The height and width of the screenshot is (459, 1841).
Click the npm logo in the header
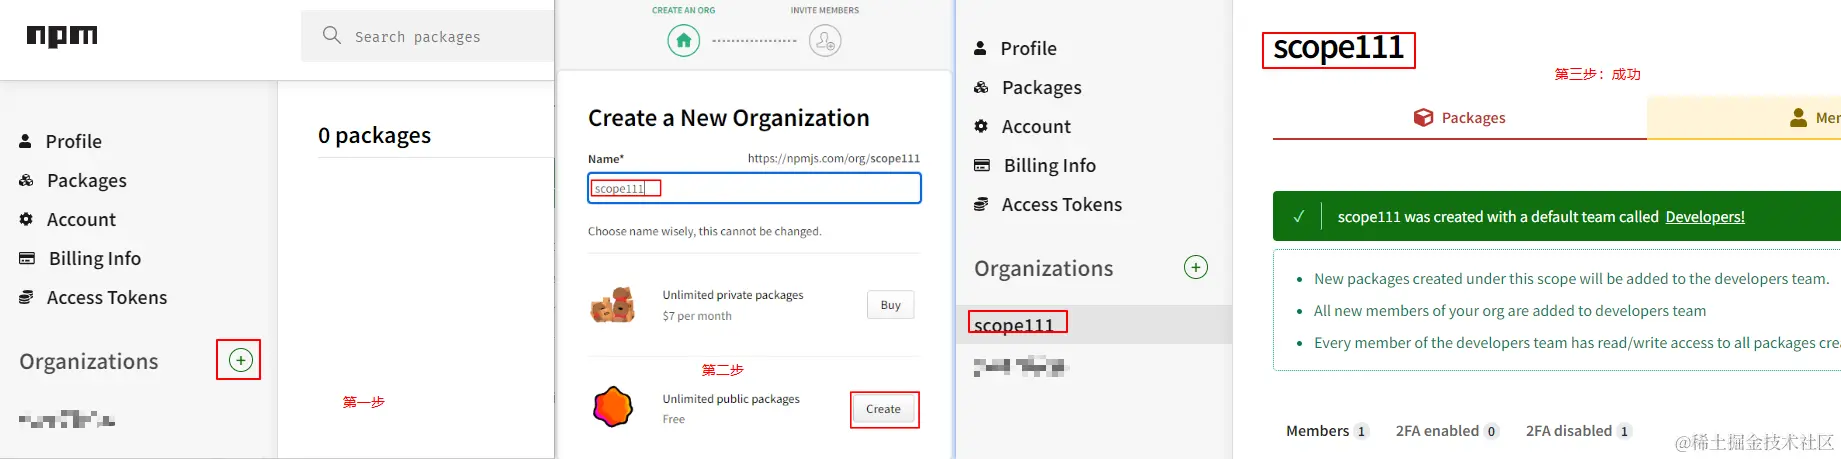tap(62, 36)
